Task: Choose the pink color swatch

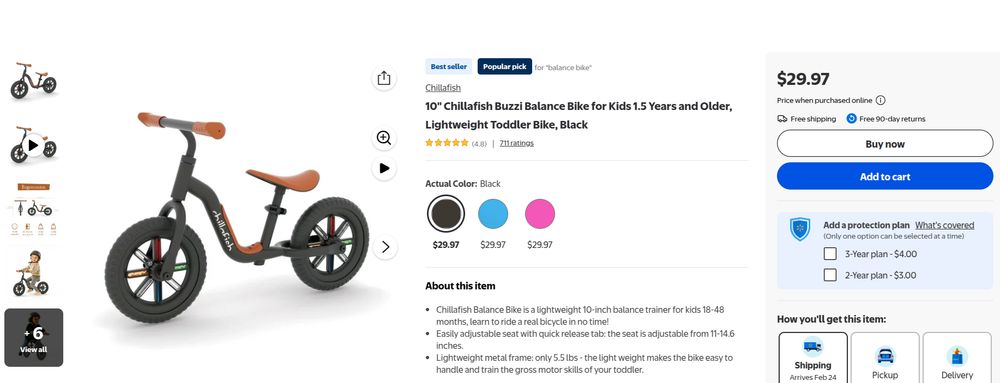Action: coord(540,213)
